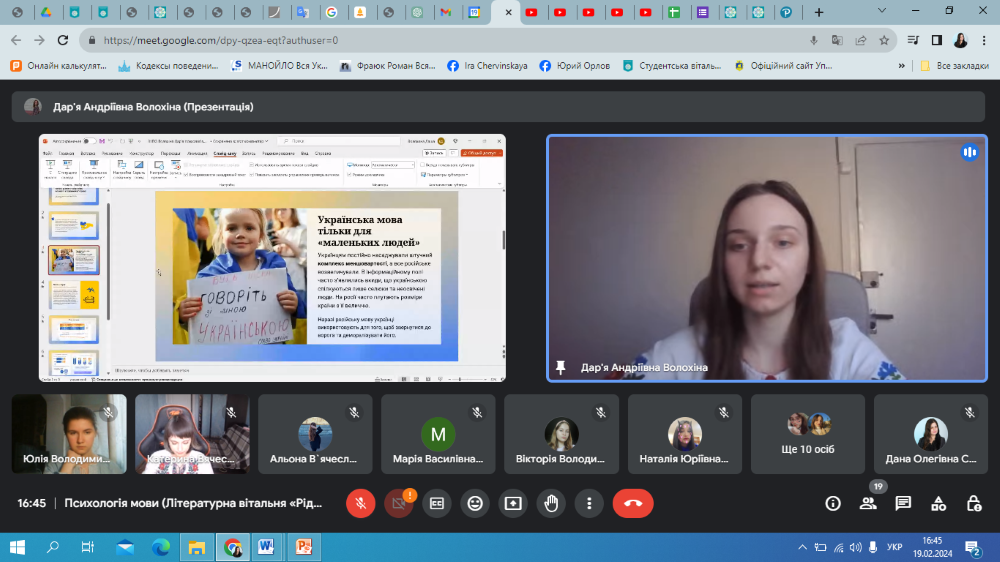Open the in-call chat panel
The image size is (1000, 562).
pos(903,503)
